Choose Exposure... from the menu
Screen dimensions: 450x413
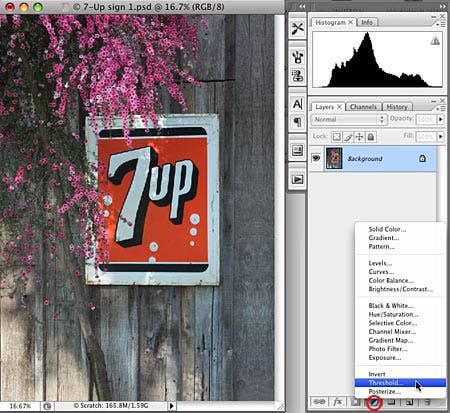pyautogui.click(x=400, y=358)
